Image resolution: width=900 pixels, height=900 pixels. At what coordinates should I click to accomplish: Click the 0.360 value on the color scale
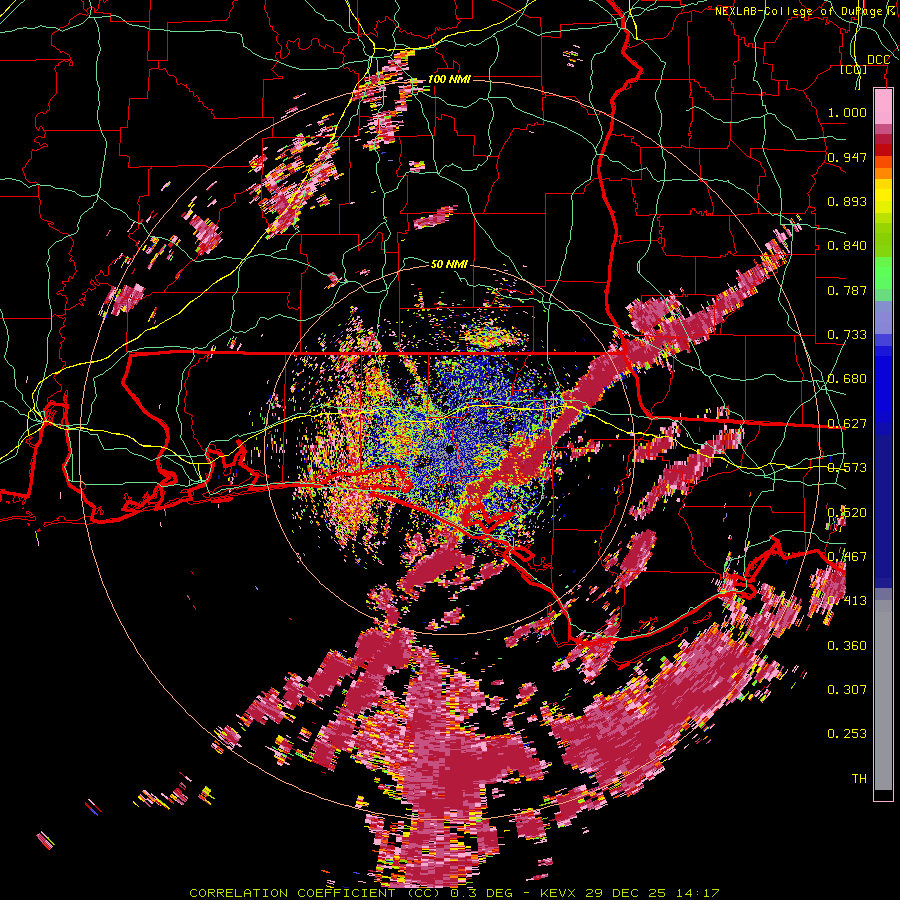[x=847, y=646]
